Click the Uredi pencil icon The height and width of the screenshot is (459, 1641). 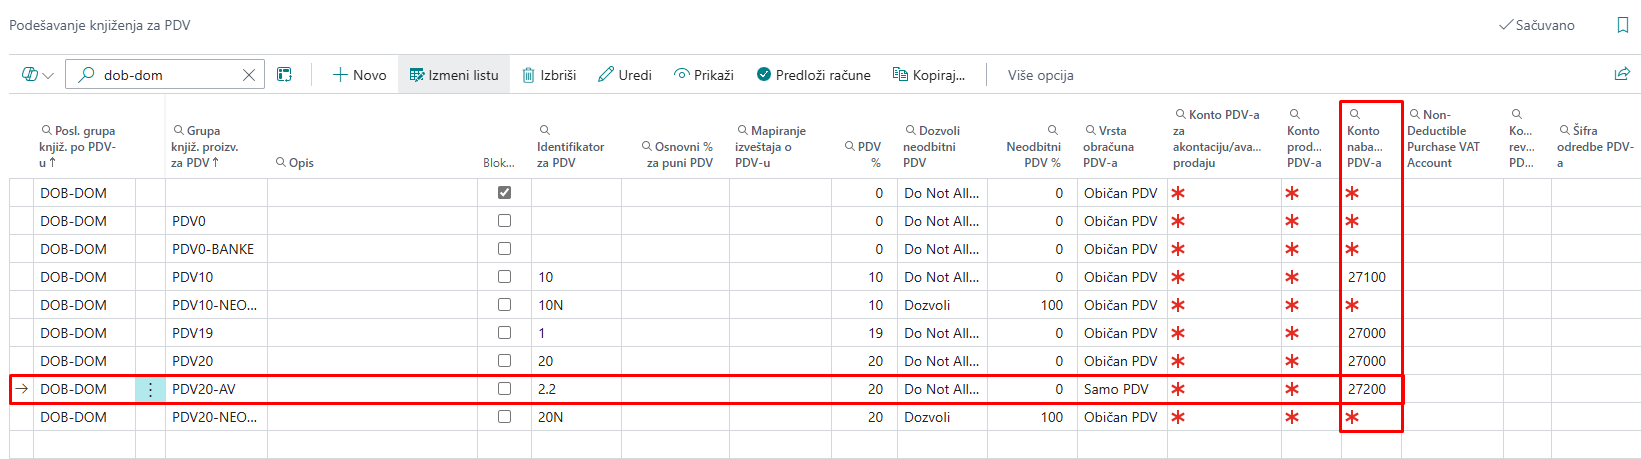(x=606, y=75)
